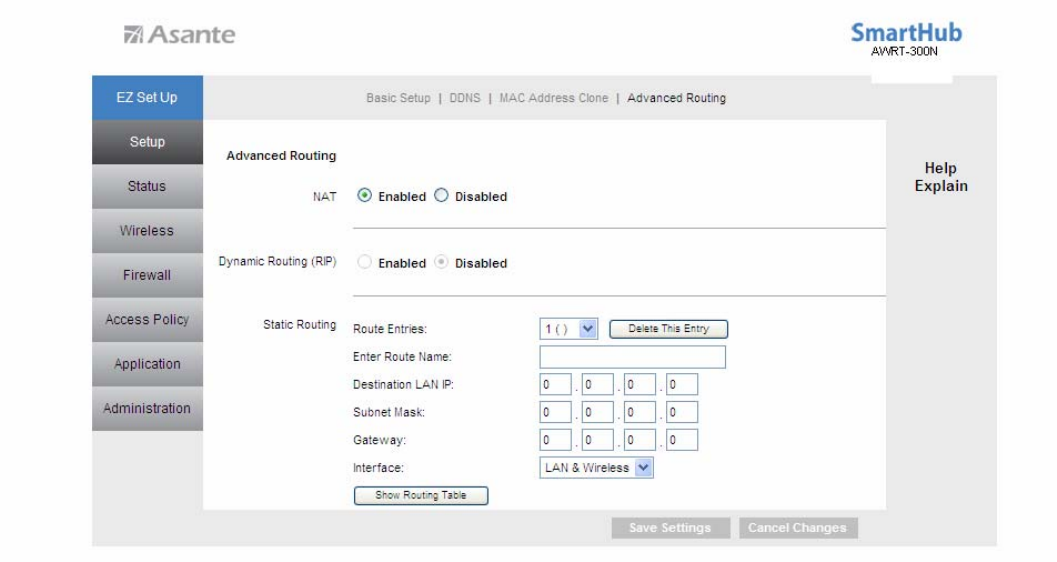This screenshot has width=1057, height=562.
Task: Click second octet of Gateway
Action: (597, 440)
